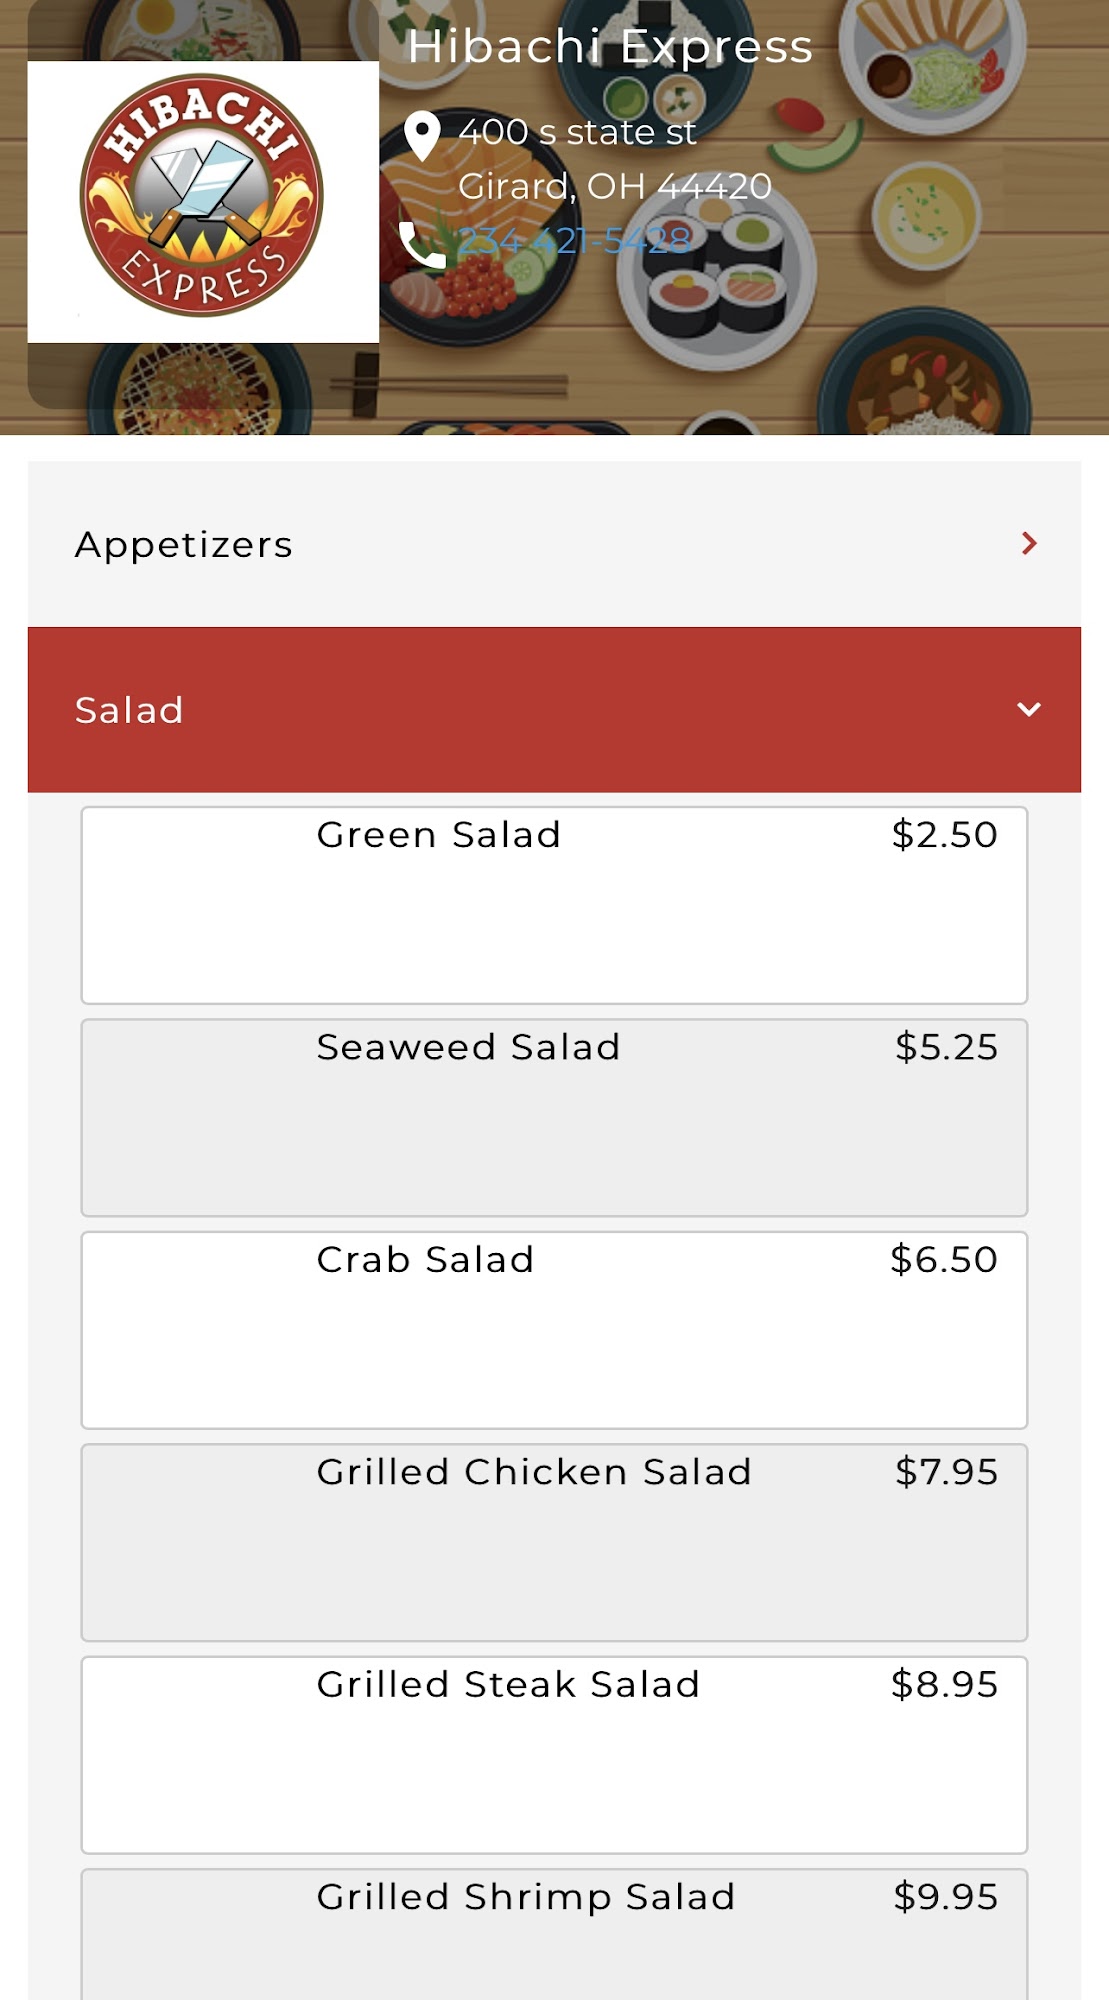
Task: Call the 234-421-5428 phone number link
Action: [574, 241]
